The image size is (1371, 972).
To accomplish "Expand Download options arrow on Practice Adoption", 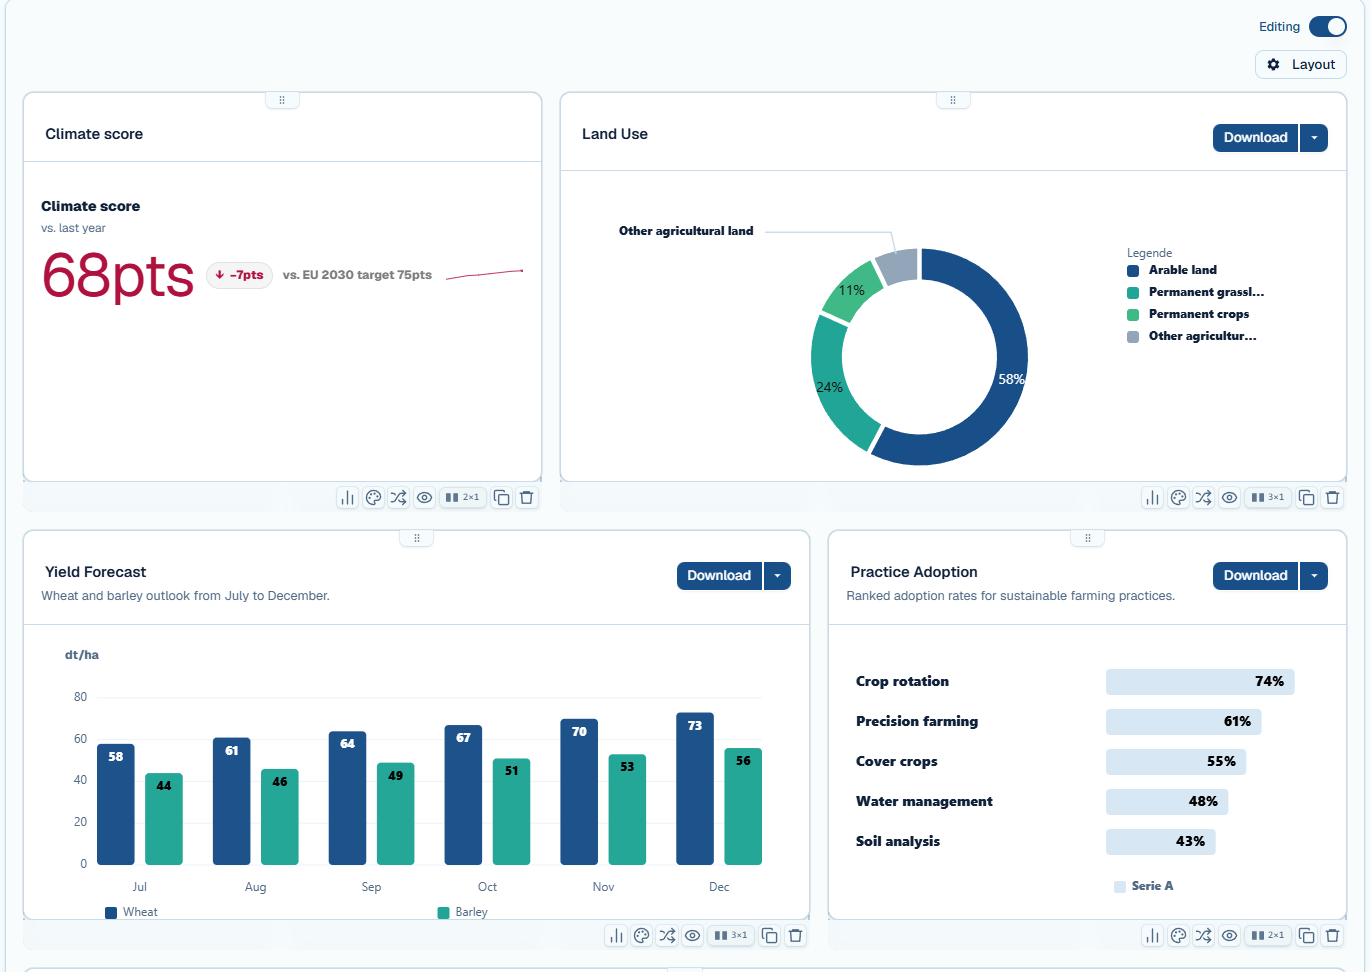I will (1314, 576).
